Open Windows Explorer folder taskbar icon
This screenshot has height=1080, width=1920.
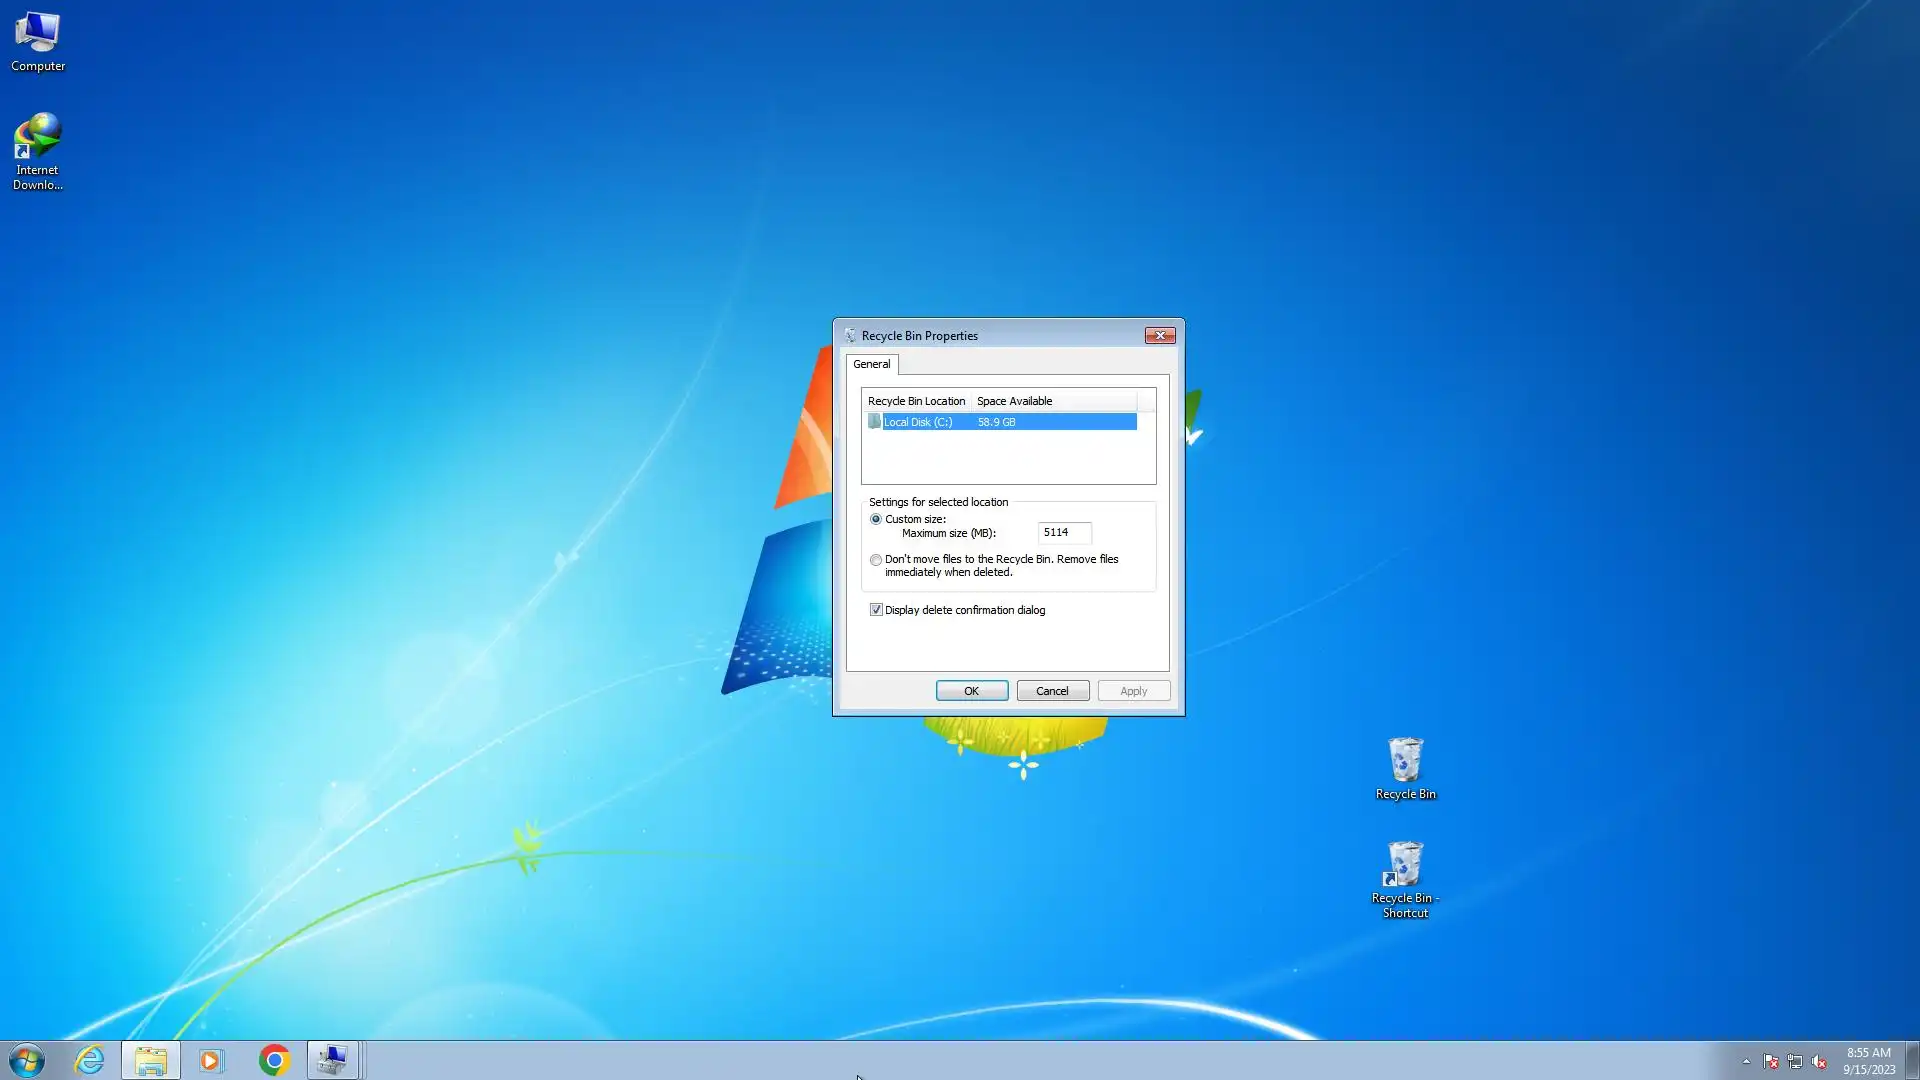pos(151,1060)
